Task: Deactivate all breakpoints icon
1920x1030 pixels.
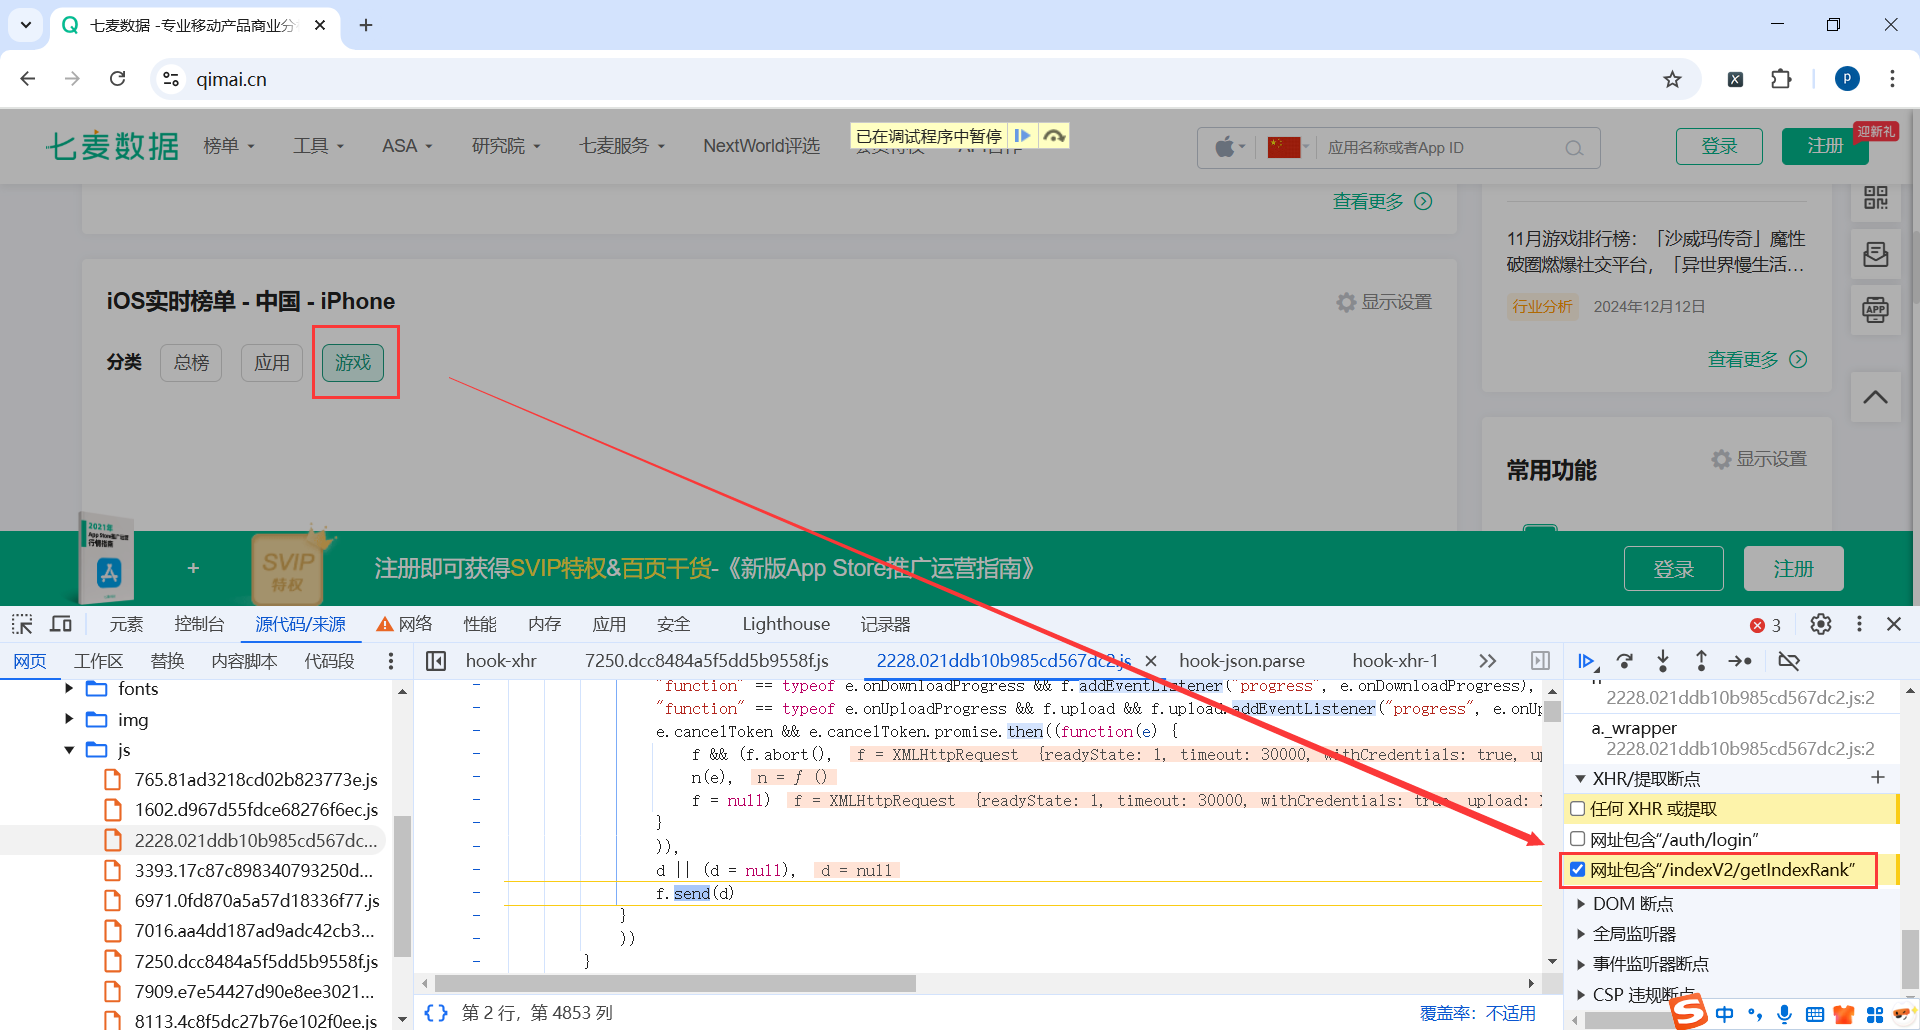Action: (x=1789, y=661)
